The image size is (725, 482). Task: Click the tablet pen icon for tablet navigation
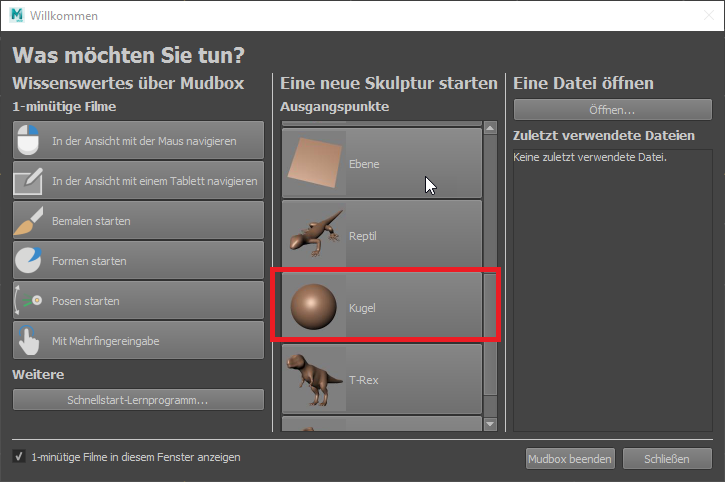(28, 180)
